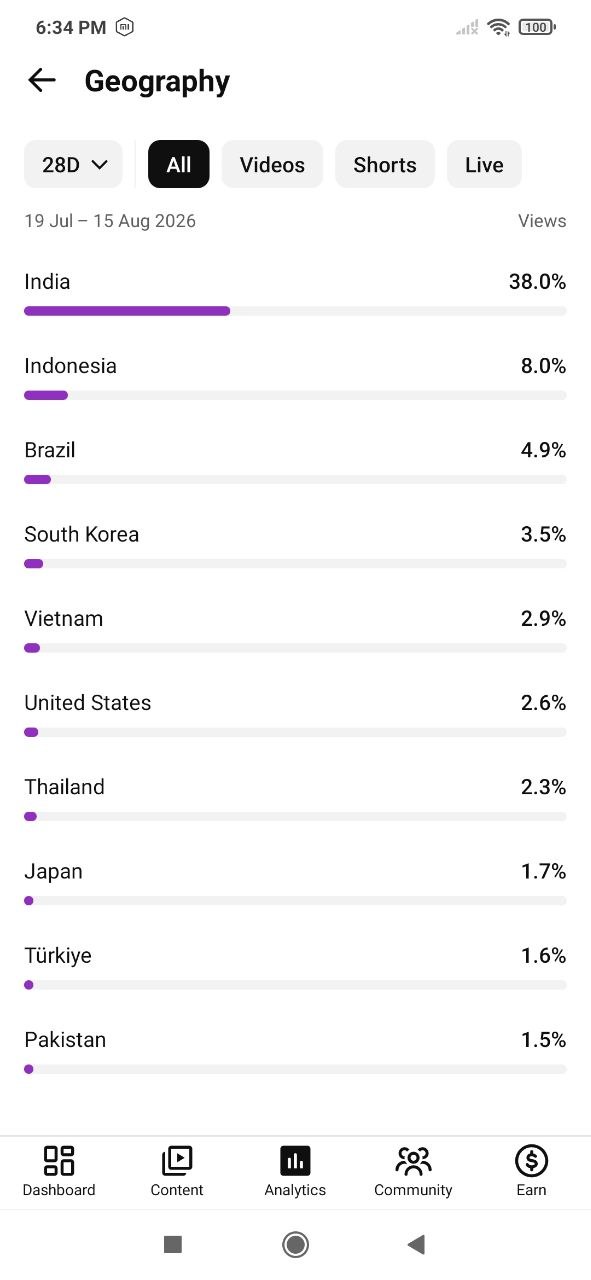Open the Community people icon
This screenshot has width=591, height=1280.
click(x=413, y=1160)
